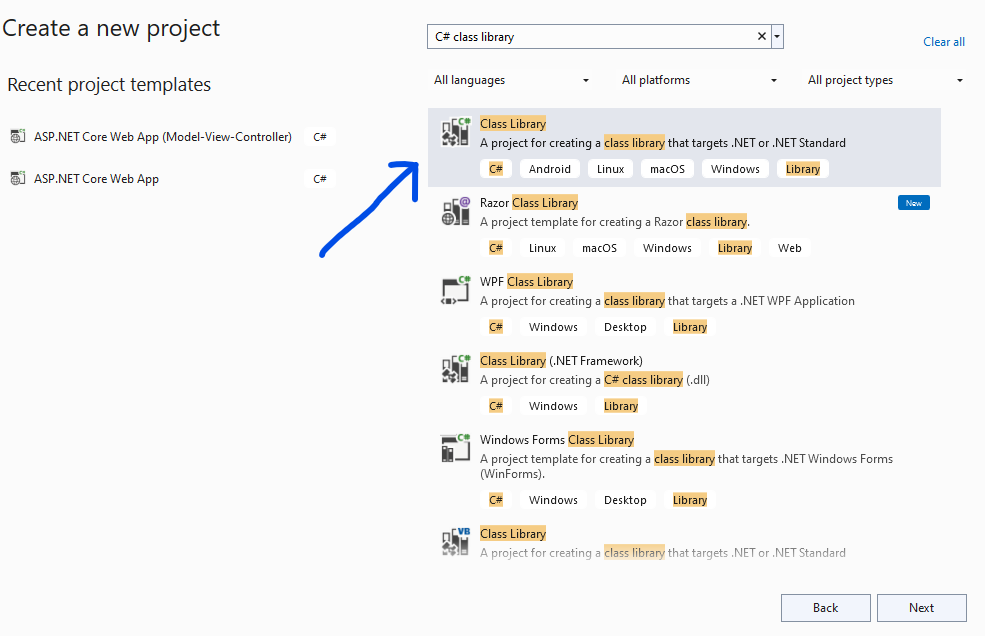Select the Class Library (.NET Framework) icon
985x636 pixels.
click(456, 369)
